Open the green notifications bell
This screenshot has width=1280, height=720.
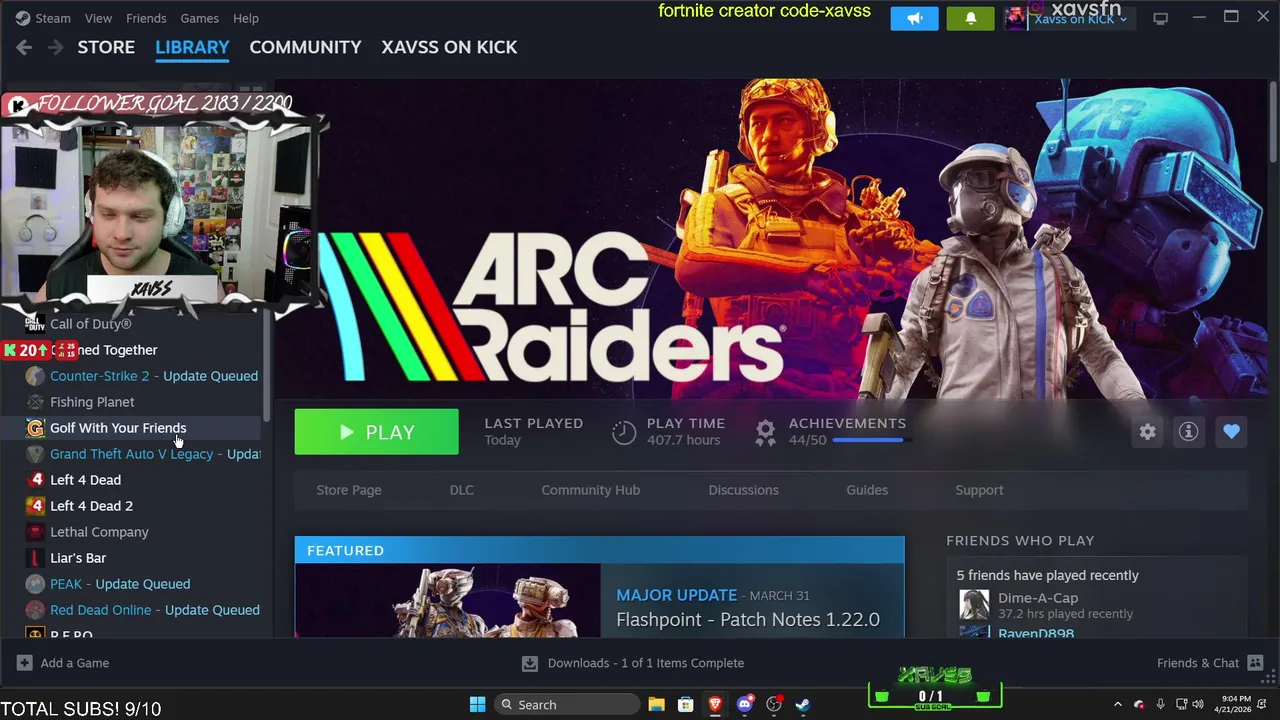pos(970,18)
